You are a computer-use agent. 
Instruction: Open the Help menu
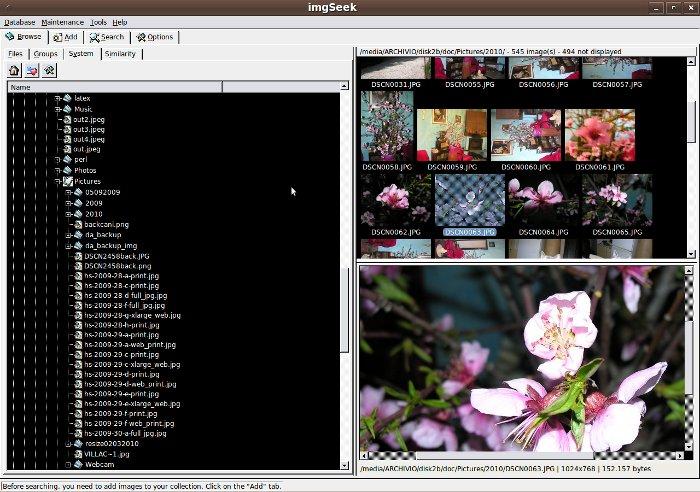click(120, 22)
